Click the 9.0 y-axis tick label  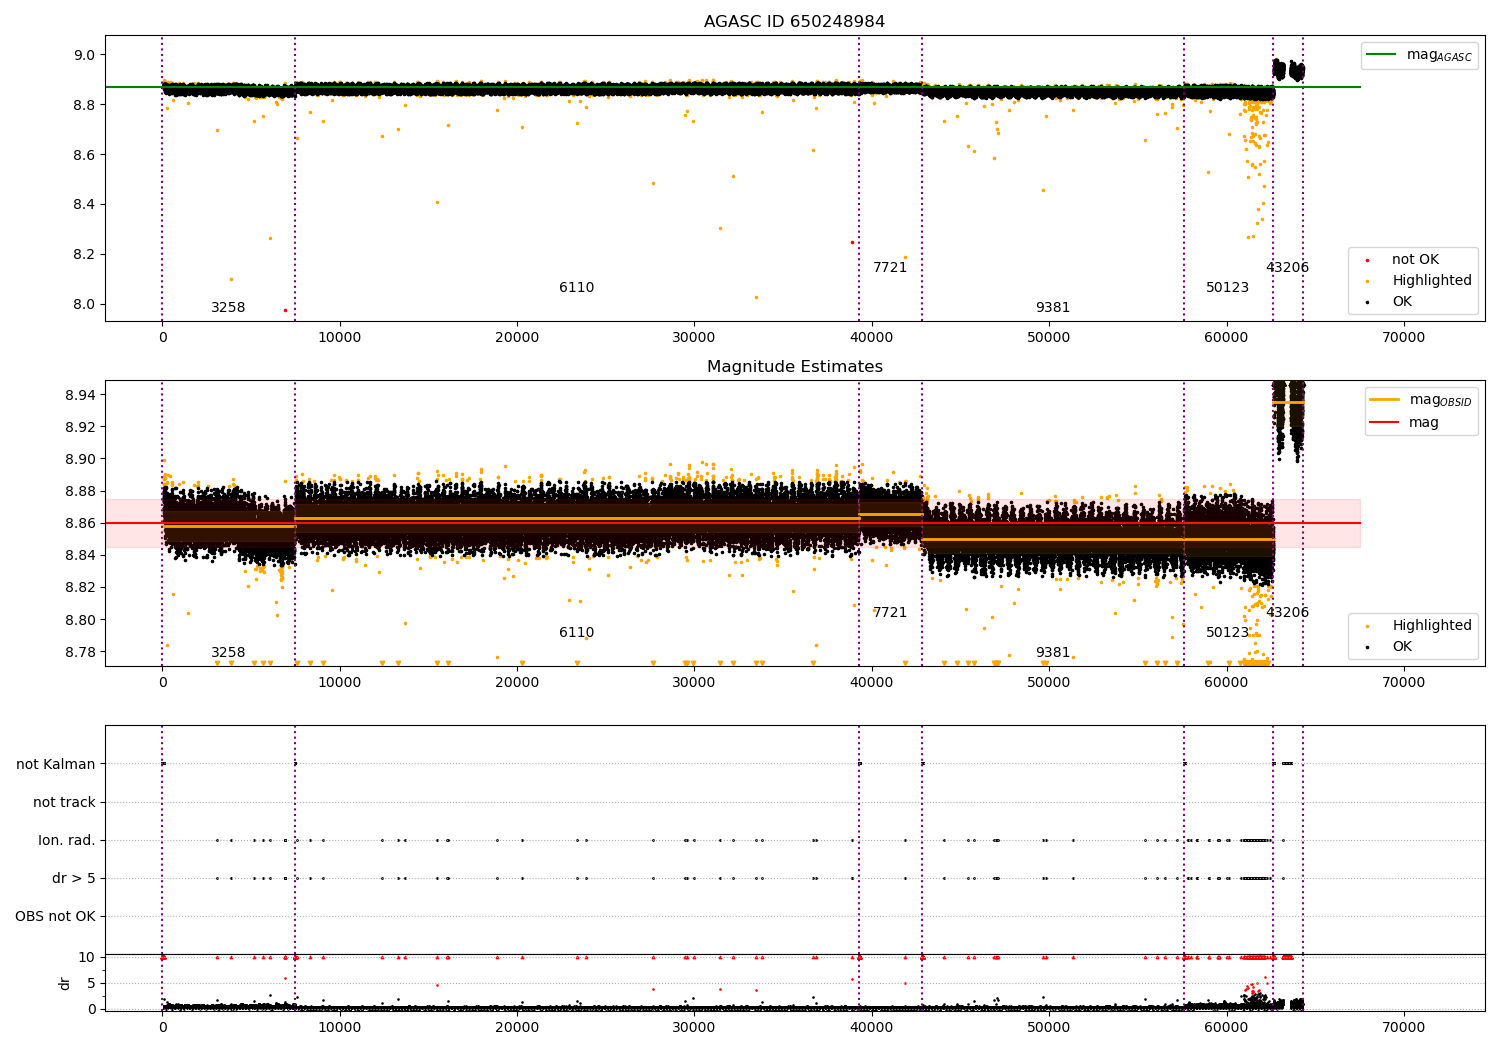84,56
